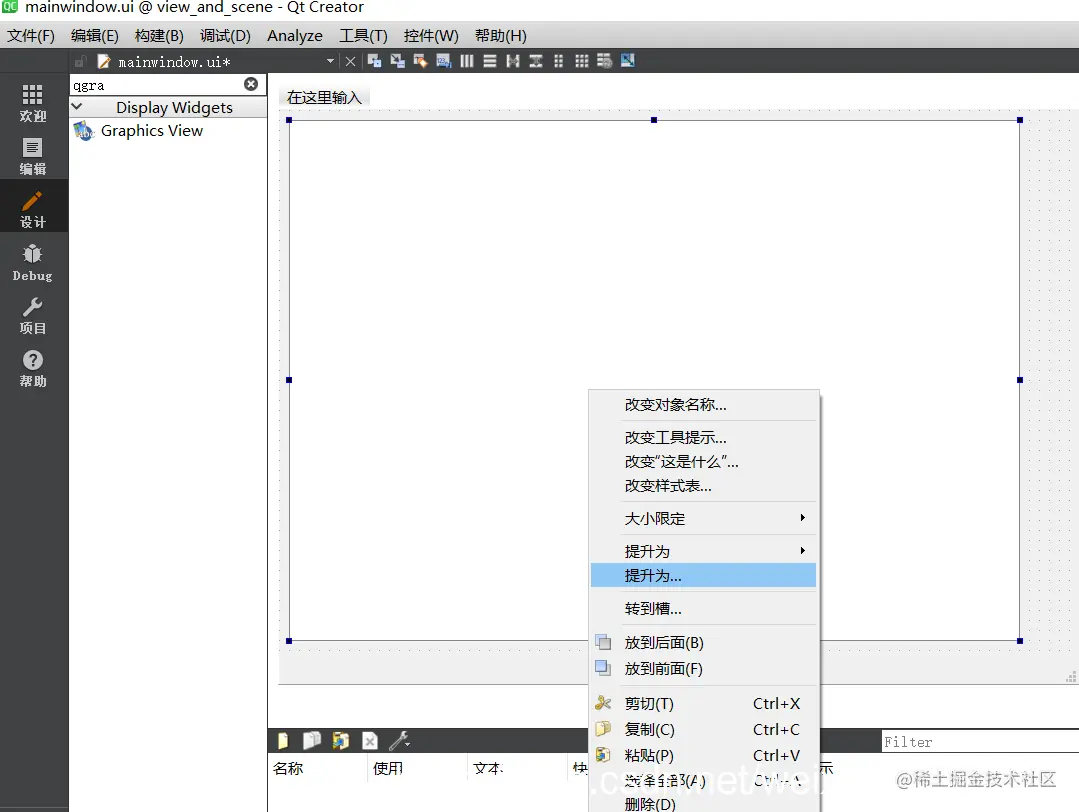The height and width of the screenshot is (812, 1079).
Task: Open the 控件(W) menu
Action: [431, 36]
